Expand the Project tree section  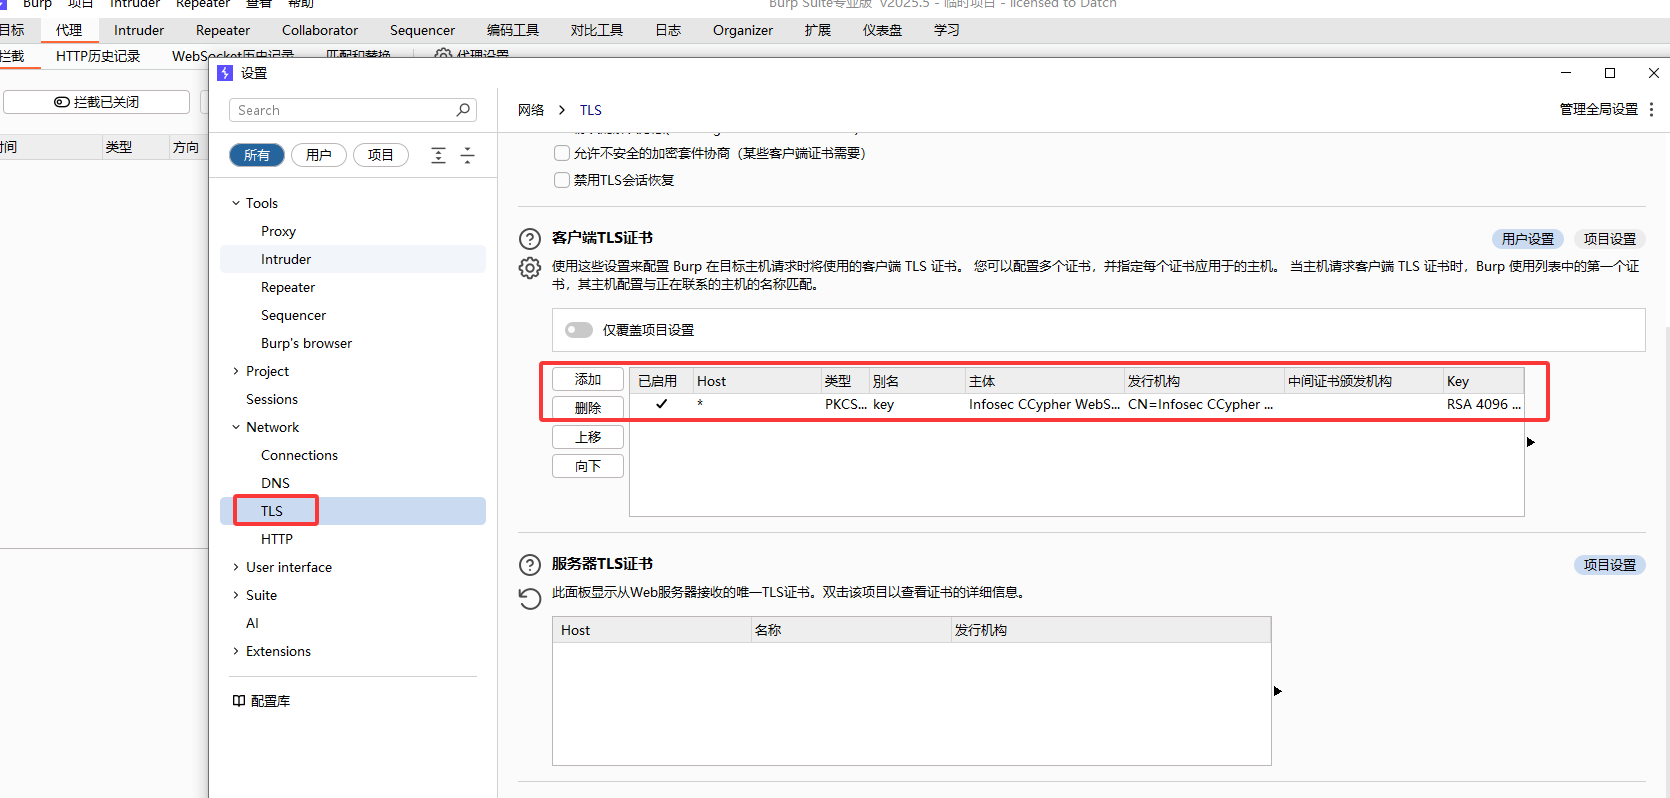(236, 371)
